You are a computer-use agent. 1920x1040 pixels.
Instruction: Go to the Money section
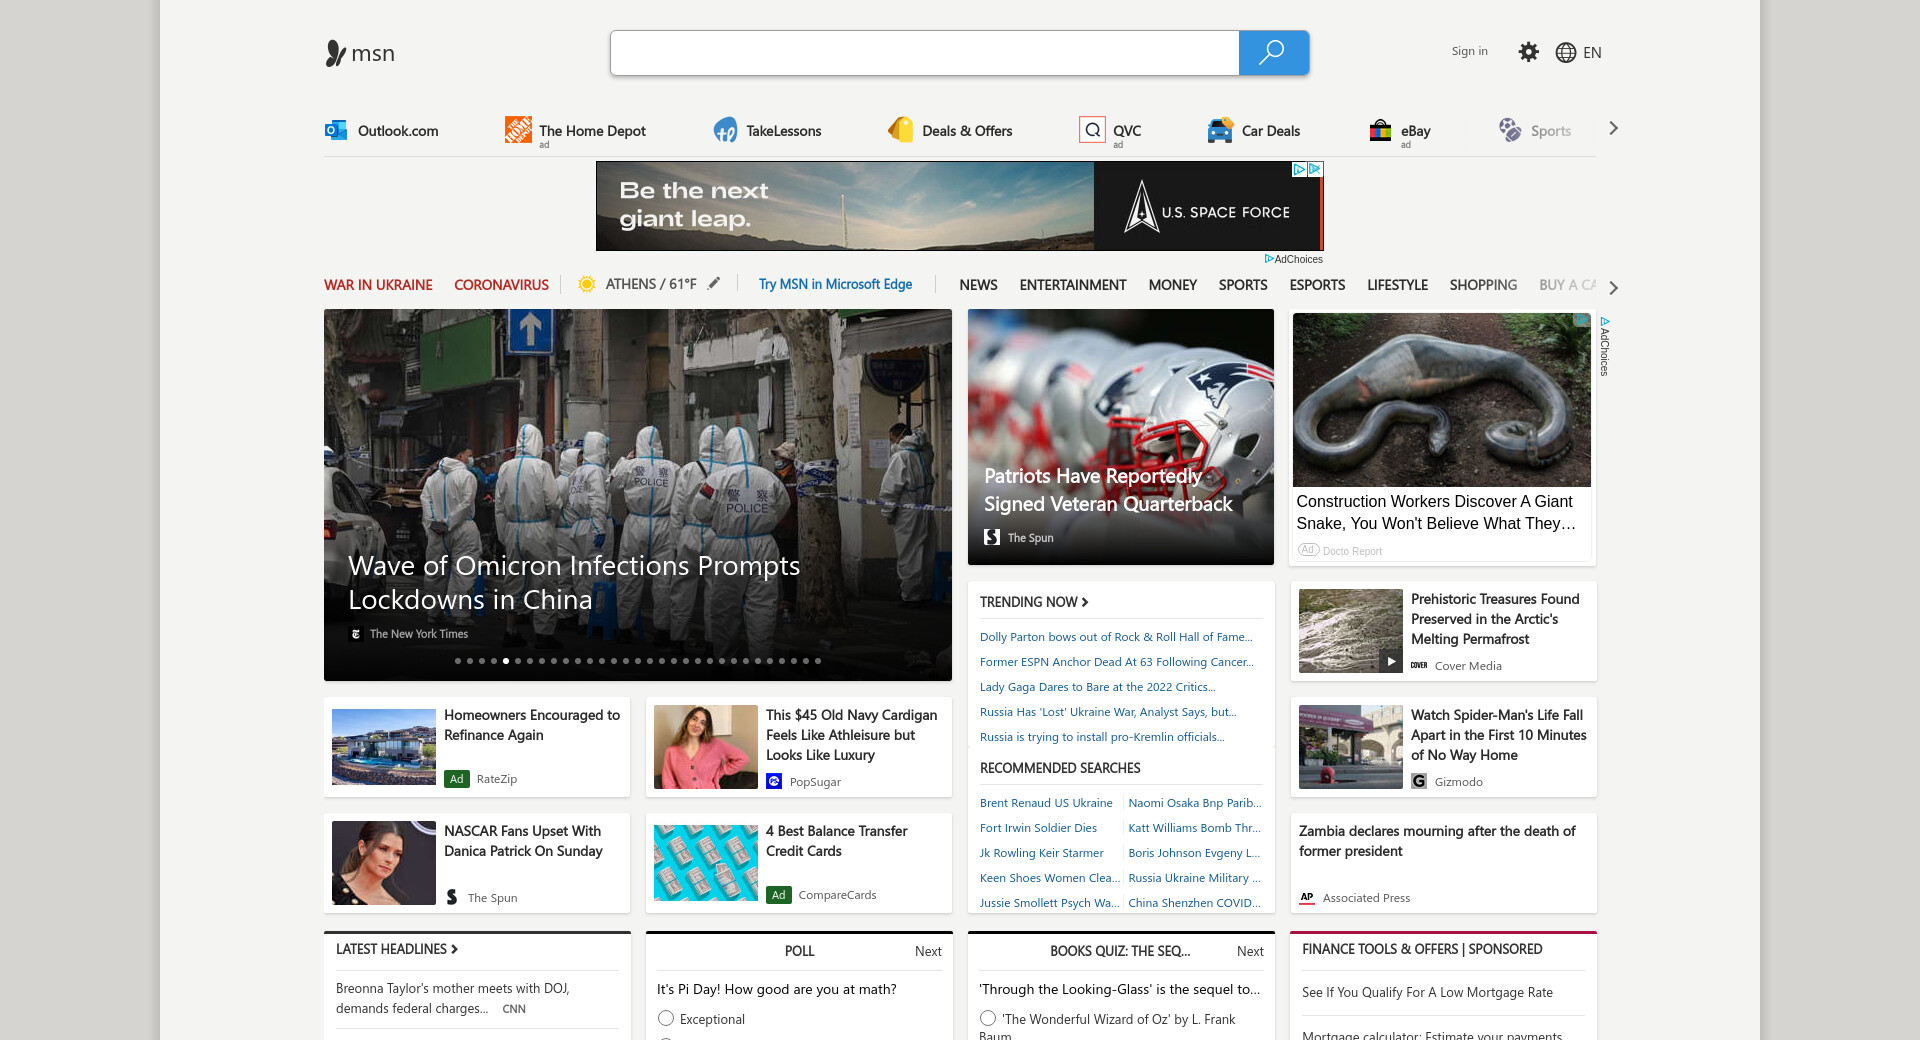point(1172,285)
